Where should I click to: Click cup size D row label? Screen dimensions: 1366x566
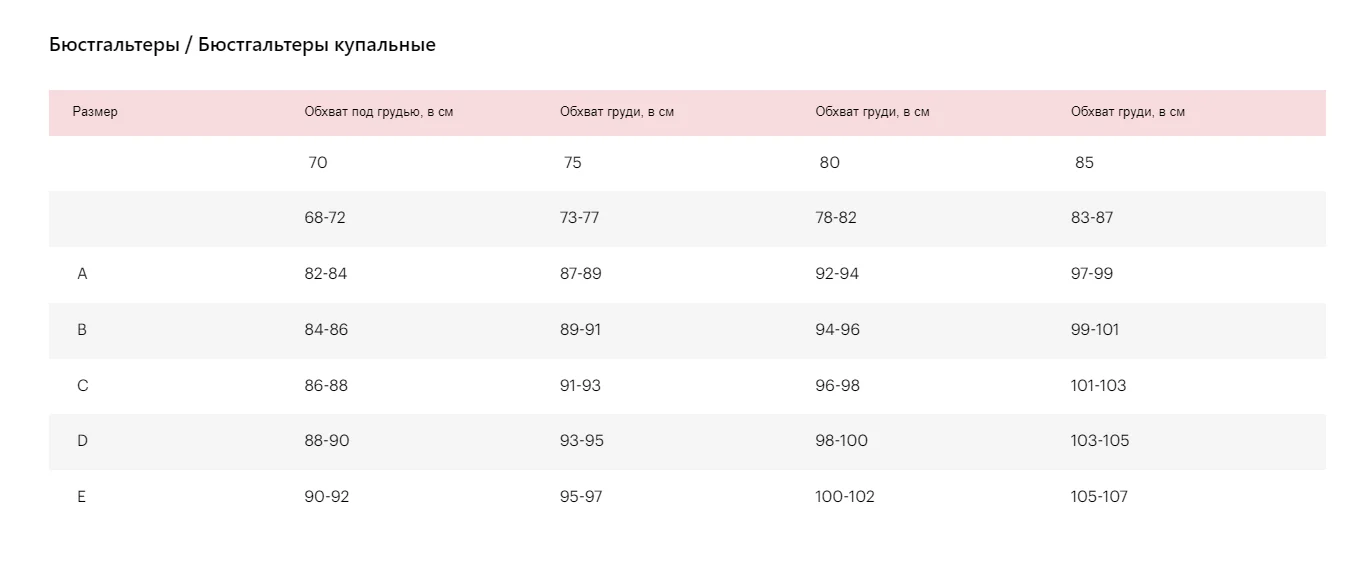[82, 441]
